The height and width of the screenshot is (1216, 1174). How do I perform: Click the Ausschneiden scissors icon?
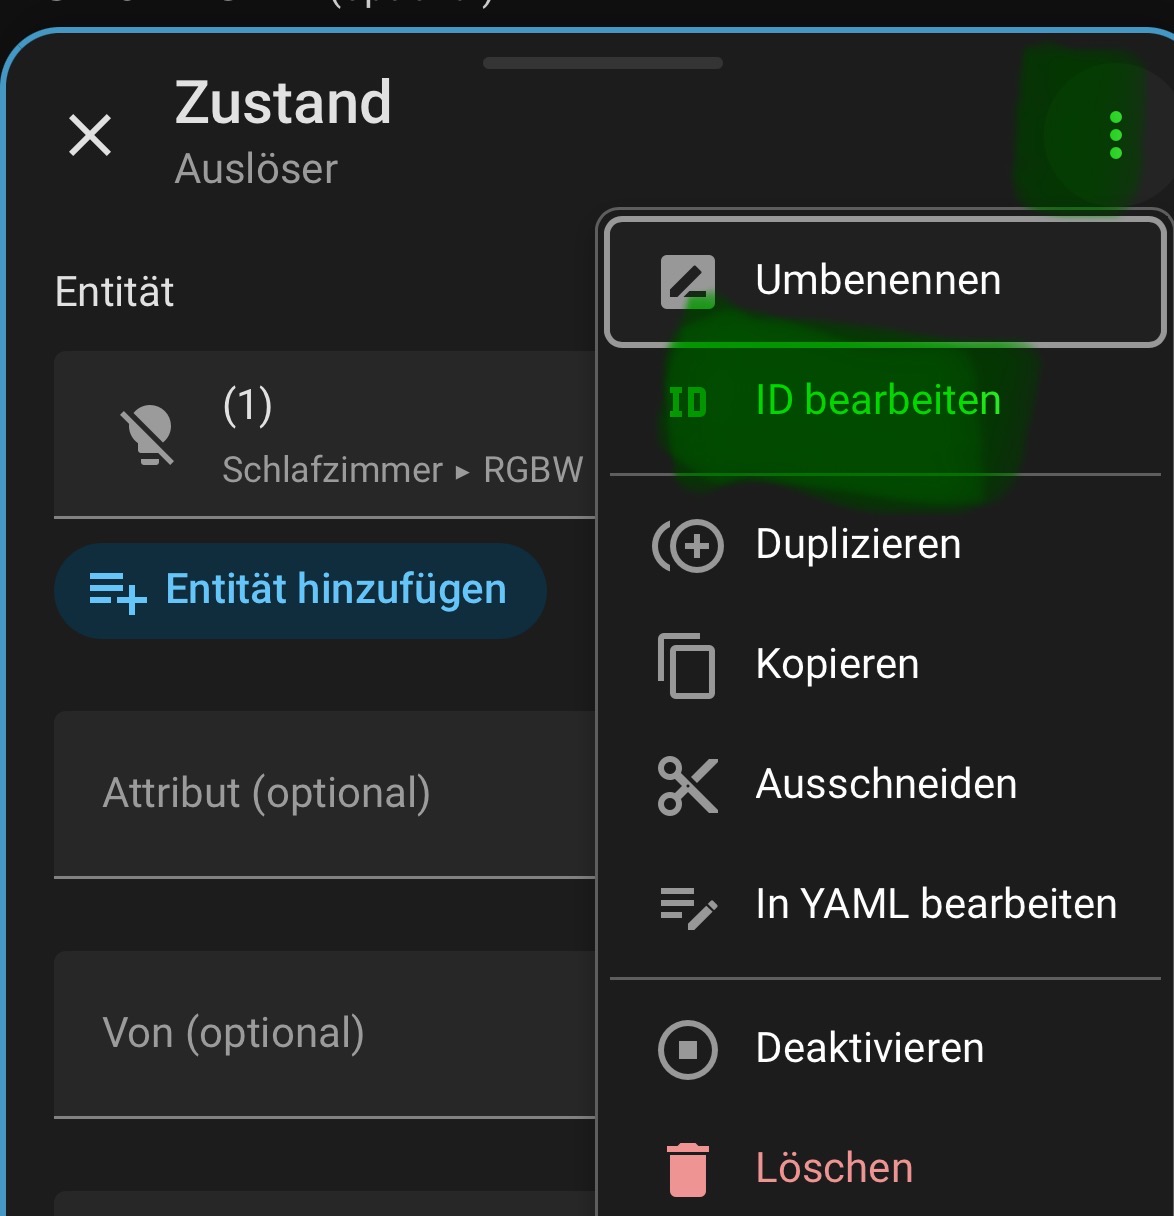point(688,785)
